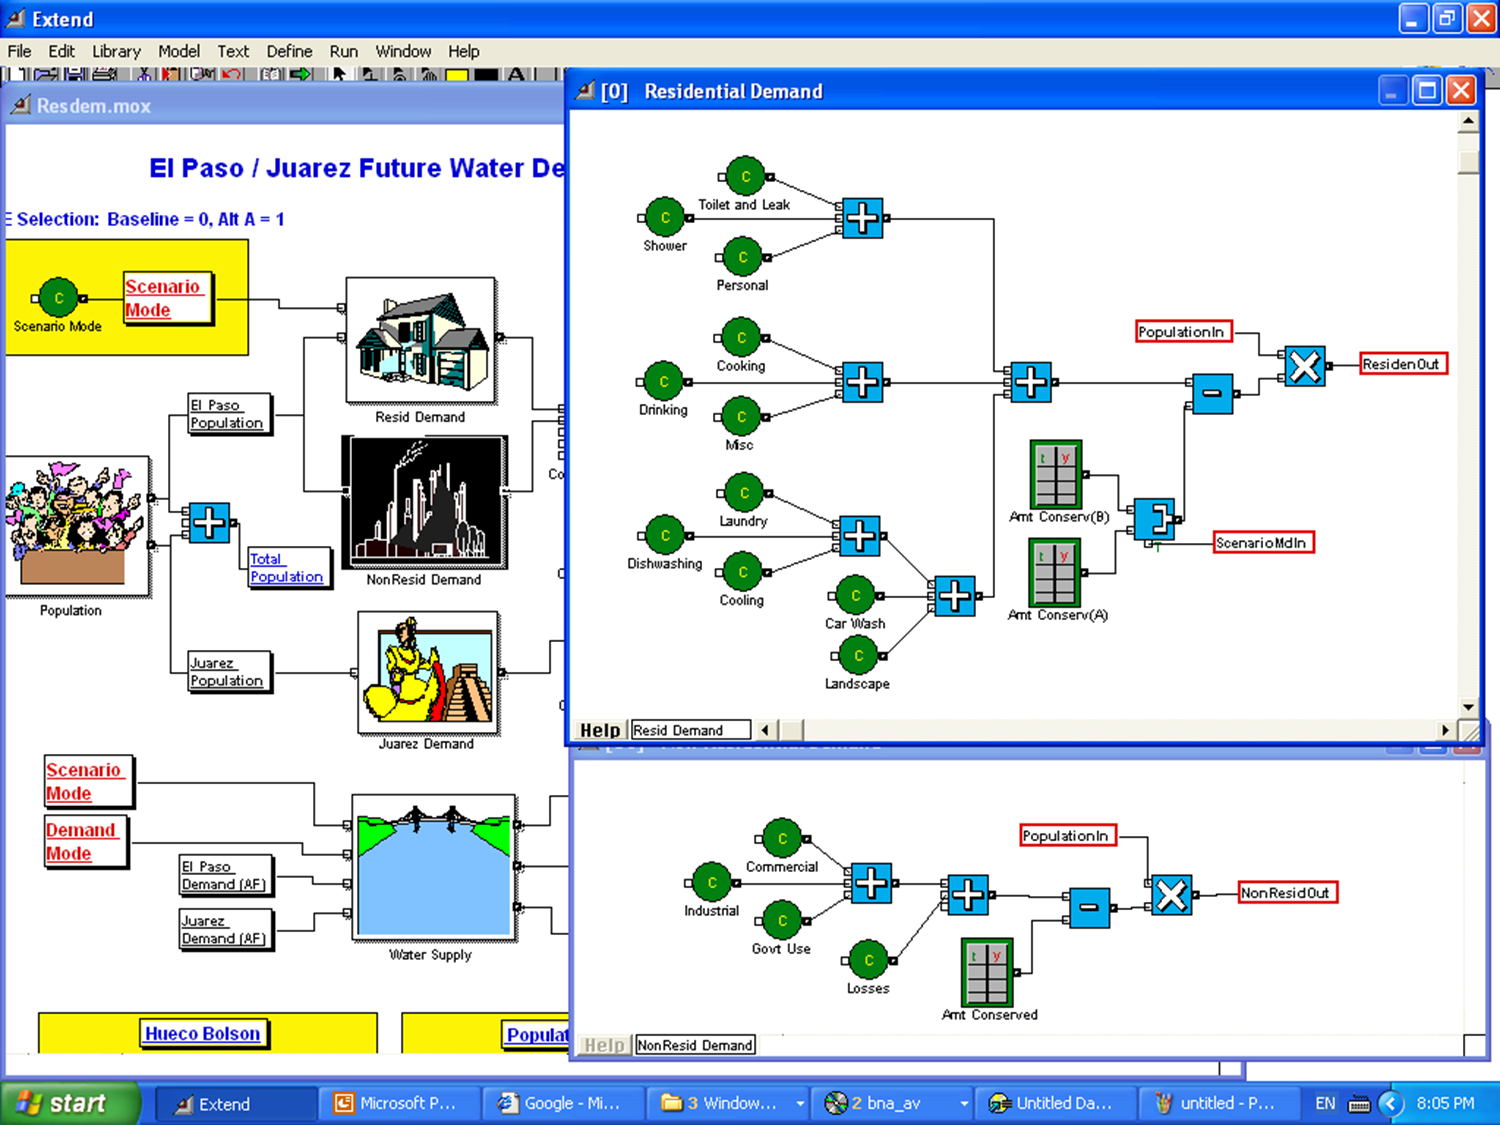This screenshot has height=1125, width=1500.
Task: Select the Water Supply reservoir block
Action: click(434, 868)
